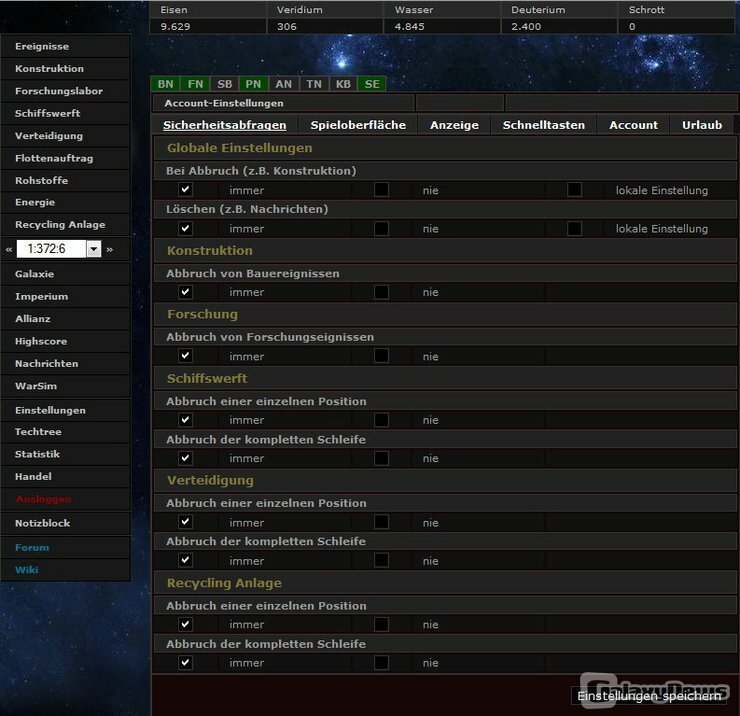Image resolution: width=740 pixels, height=716 pixels.
Task: Click the FN quick button
Action: [x=195, y=84]
